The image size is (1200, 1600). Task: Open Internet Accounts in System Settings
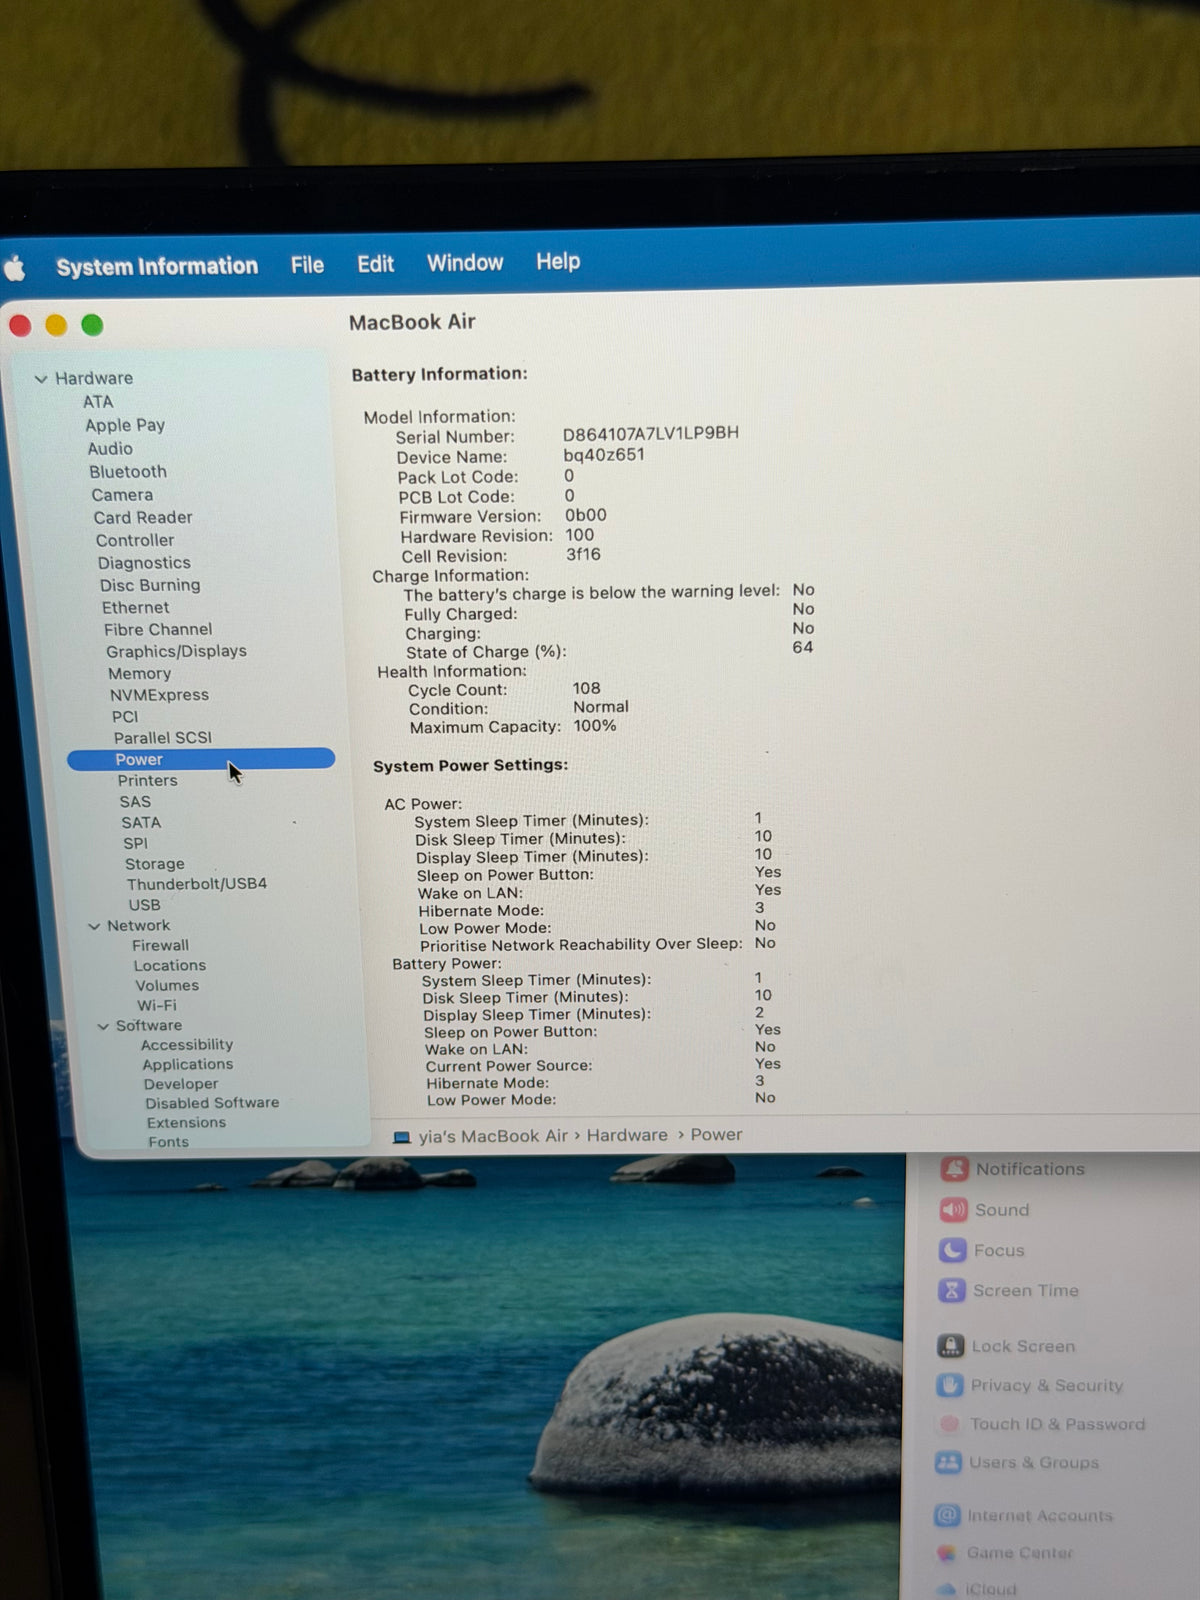click(x=1023, y=1516)
